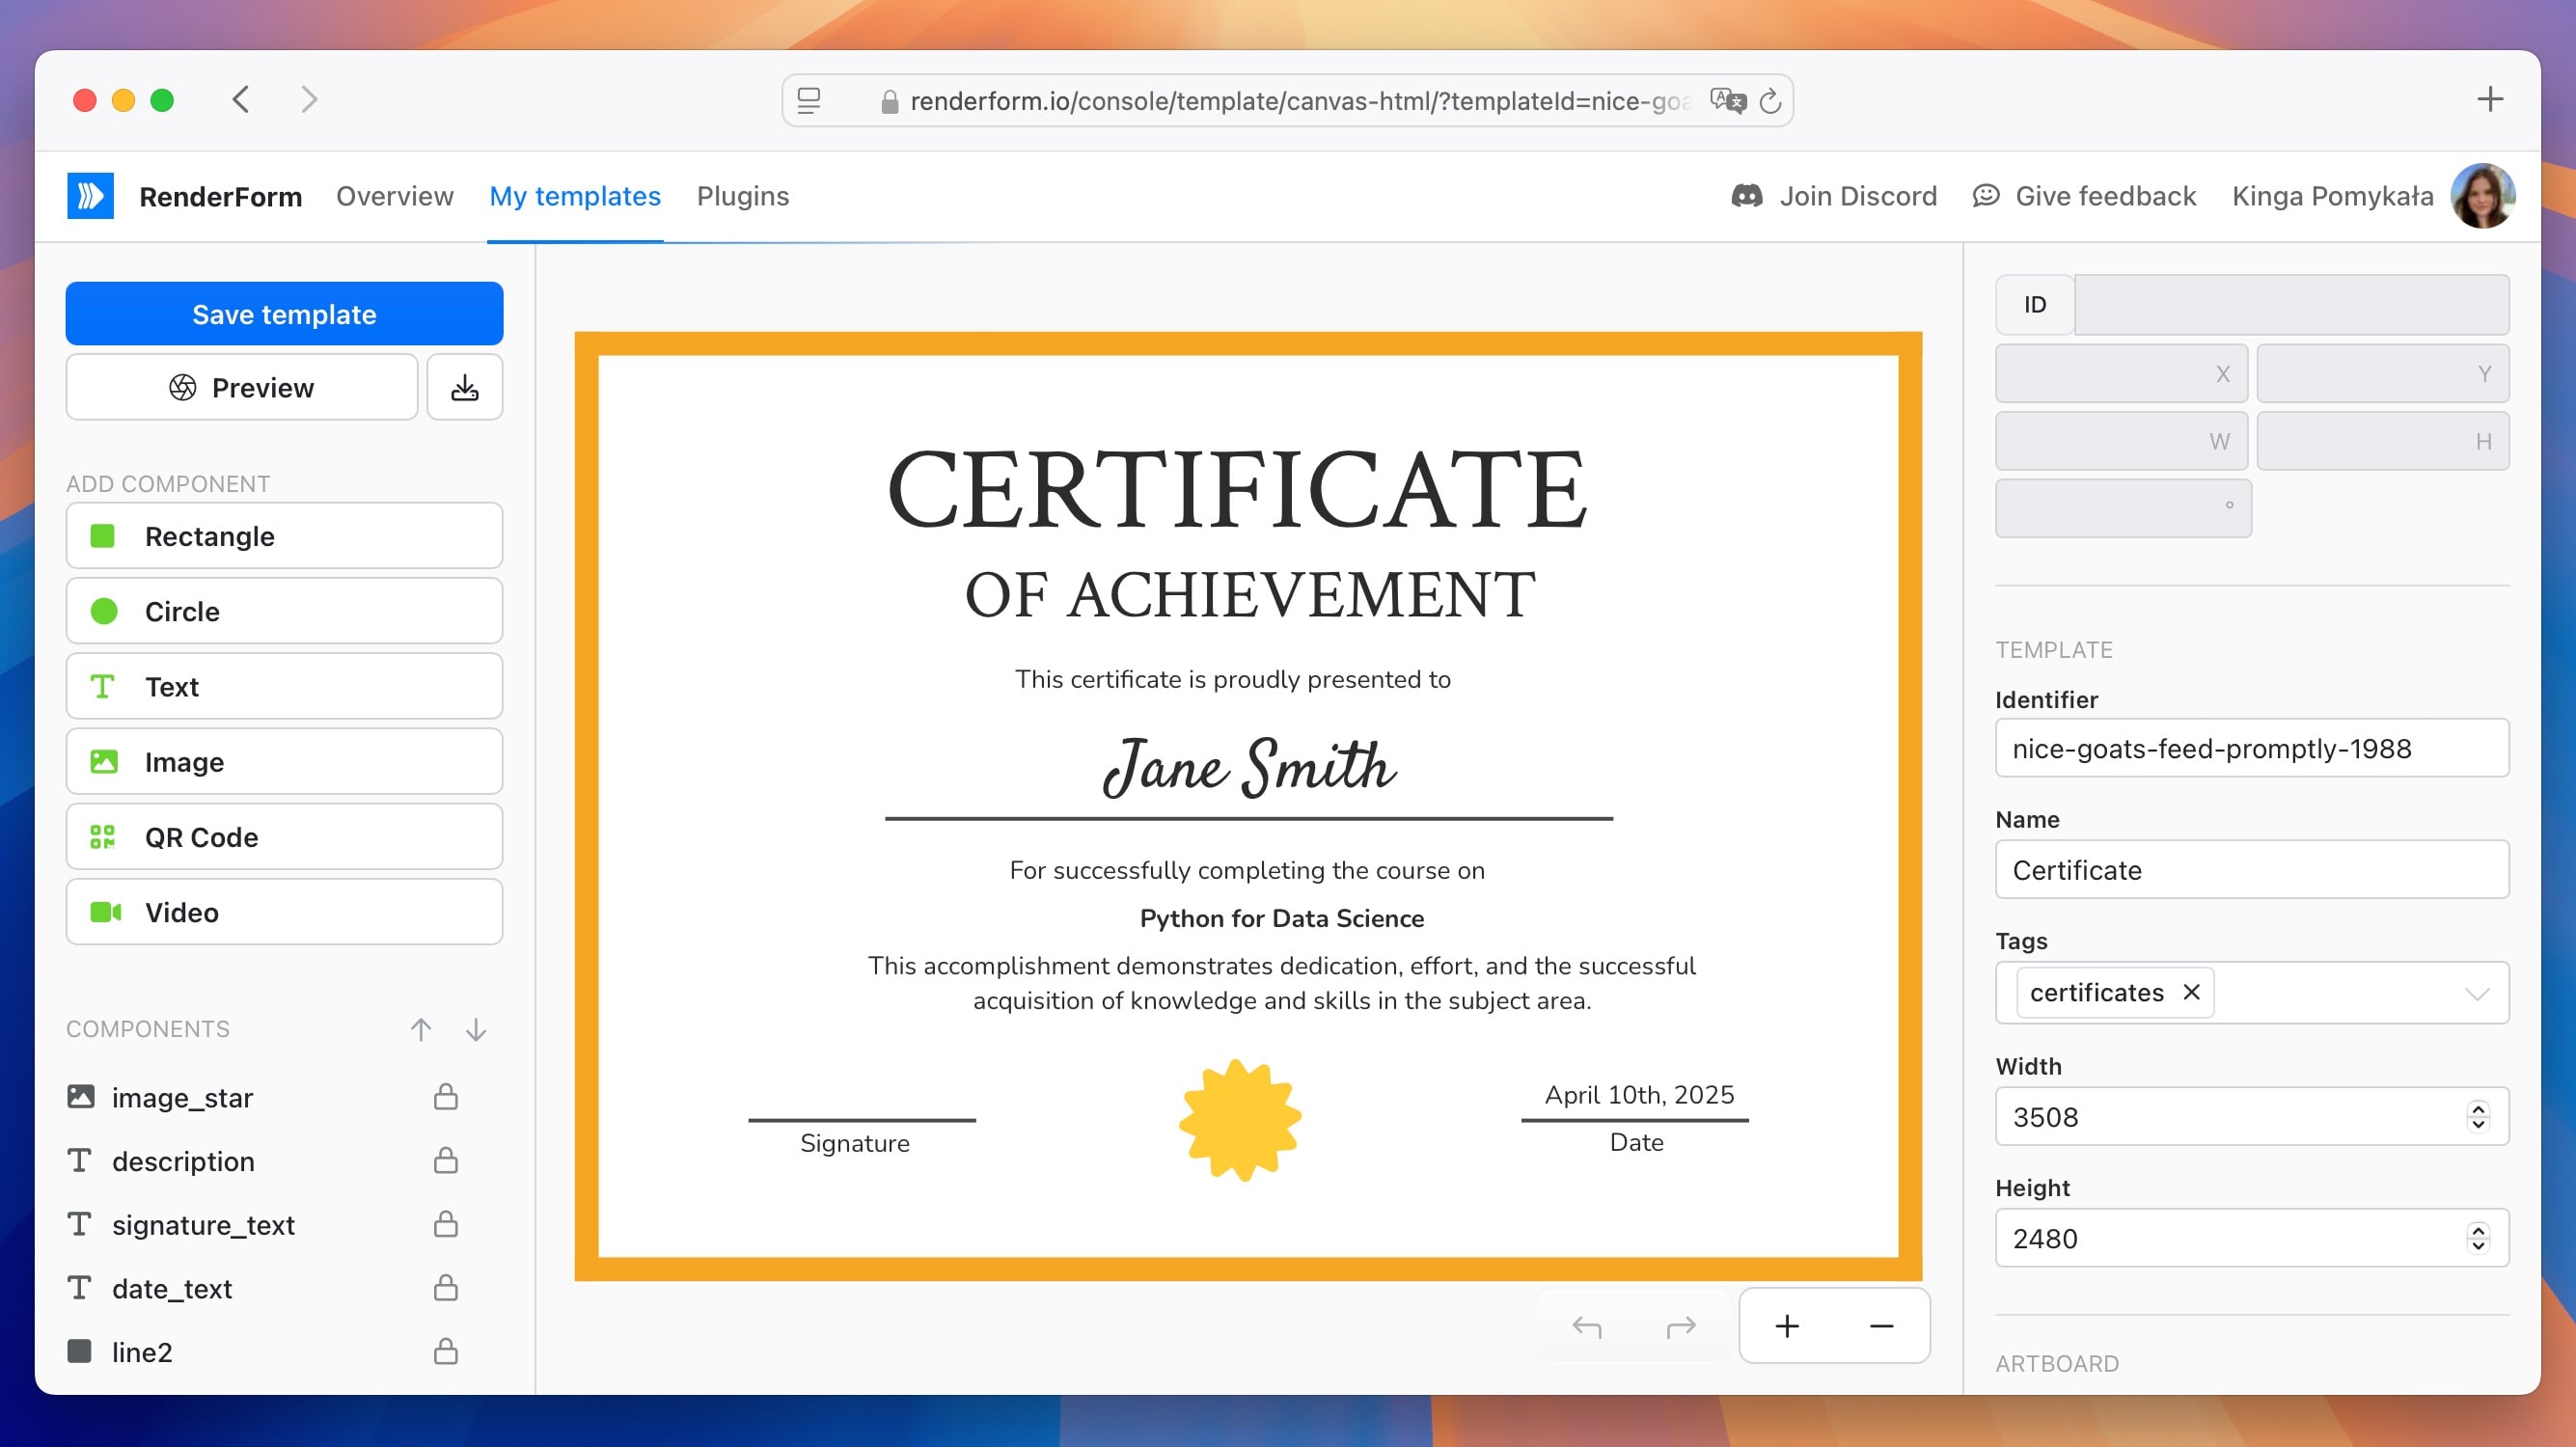Click the Identifier input field
This screenshot has height=1447, width=2576.
coord(2252,748)
